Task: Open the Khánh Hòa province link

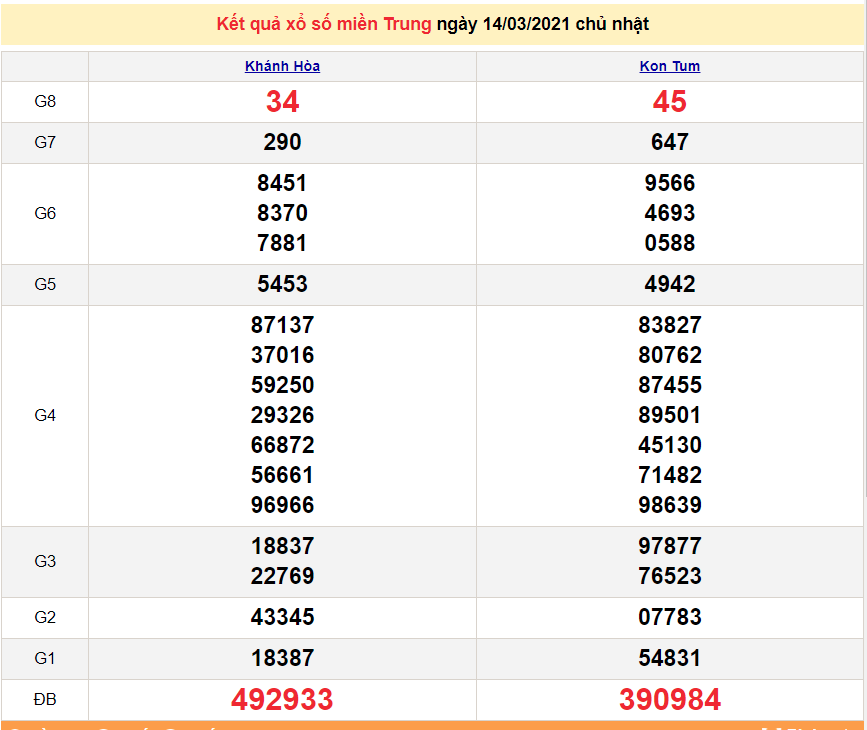Action: (282, 67)
